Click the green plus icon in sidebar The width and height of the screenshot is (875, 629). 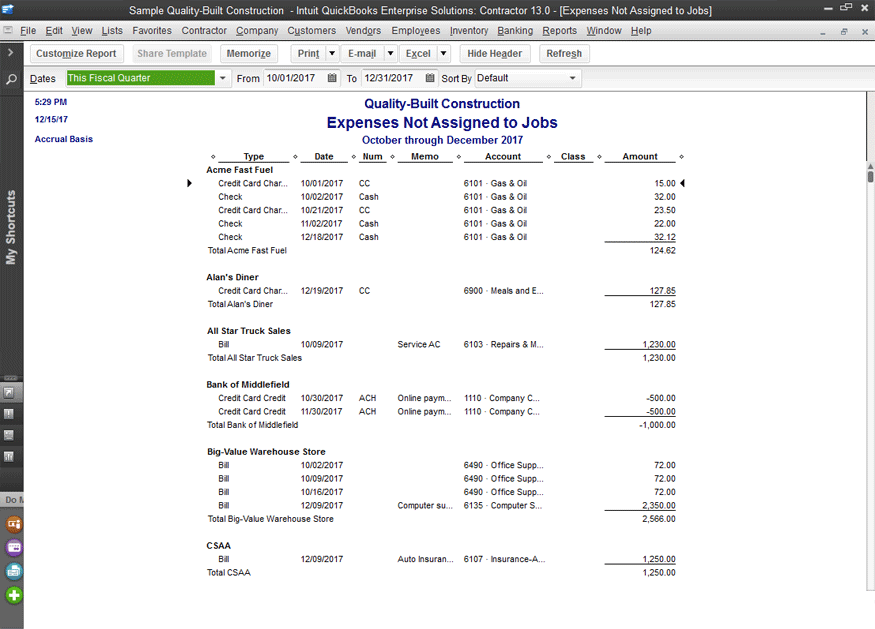[x=14, y=595]
